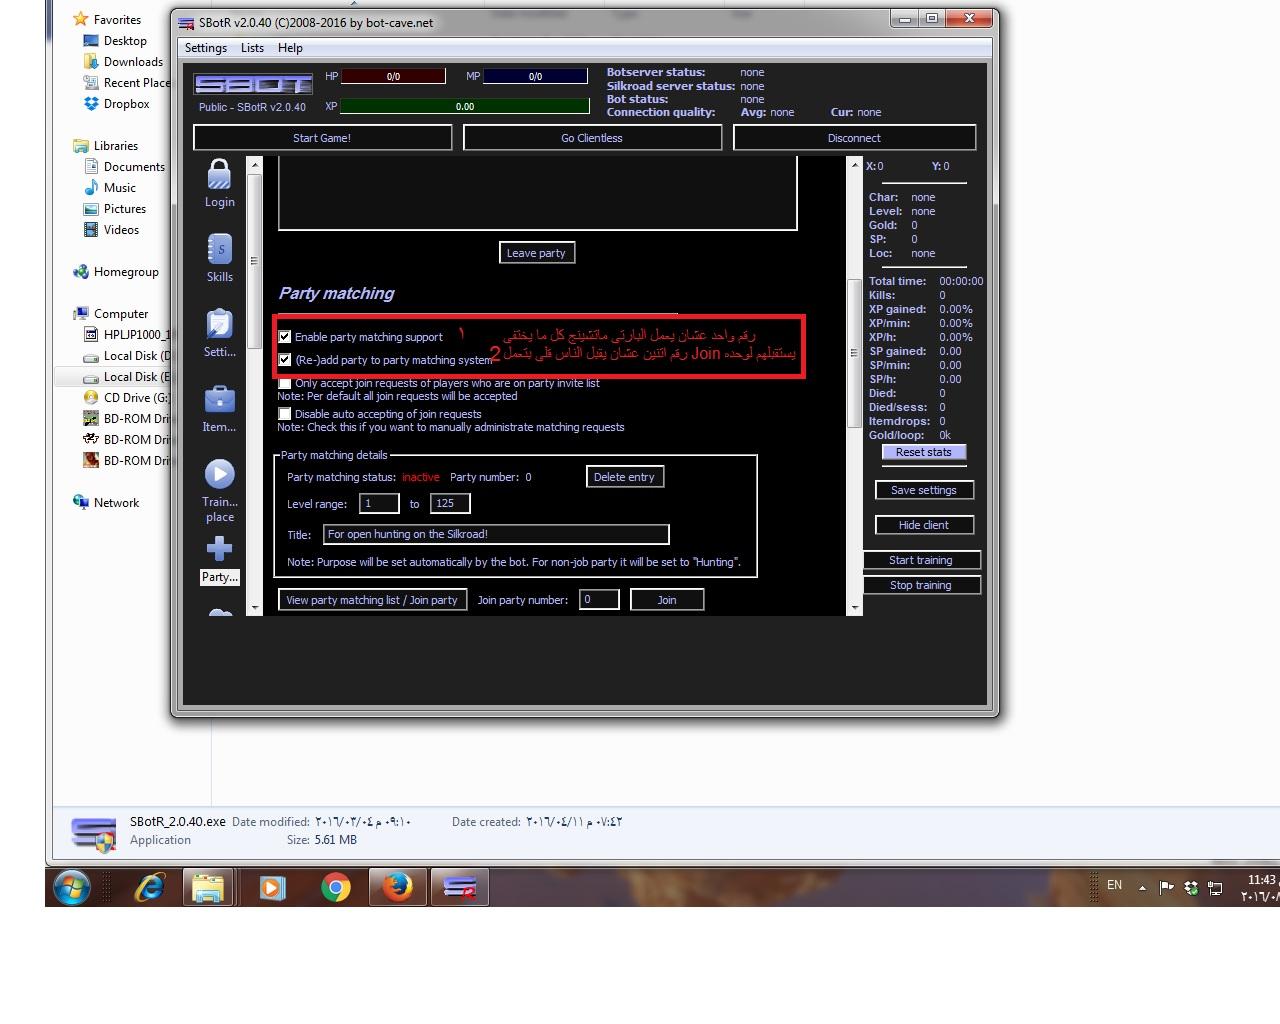
Task: Open Homegroup in Explorer navigation pane
Action: (x=125, y=272)
